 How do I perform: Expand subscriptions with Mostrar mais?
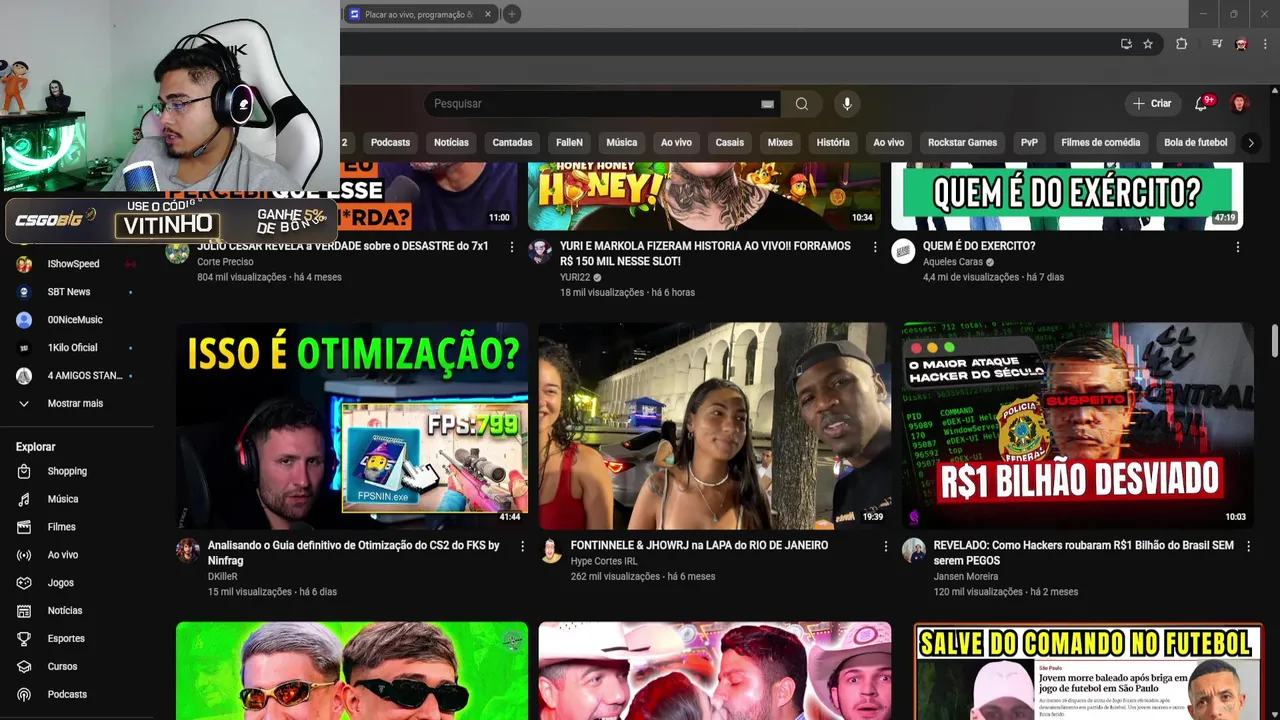77,404
